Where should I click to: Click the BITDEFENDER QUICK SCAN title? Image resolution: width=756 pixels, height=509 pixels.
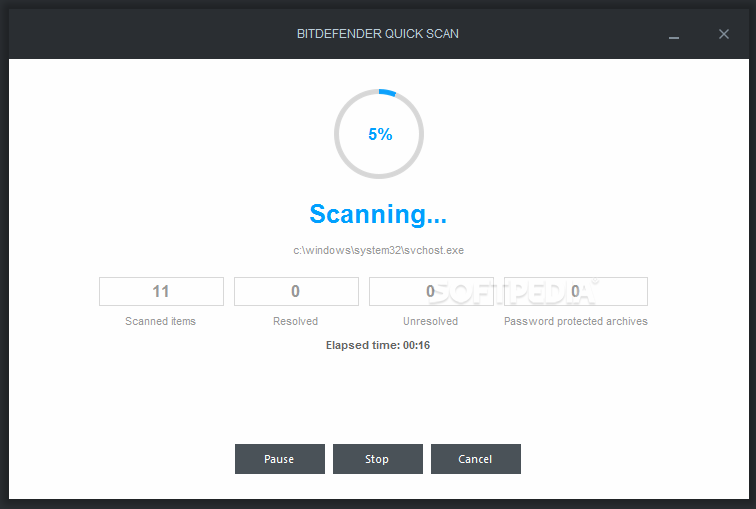pyautogui.click(x=378, y=34)
